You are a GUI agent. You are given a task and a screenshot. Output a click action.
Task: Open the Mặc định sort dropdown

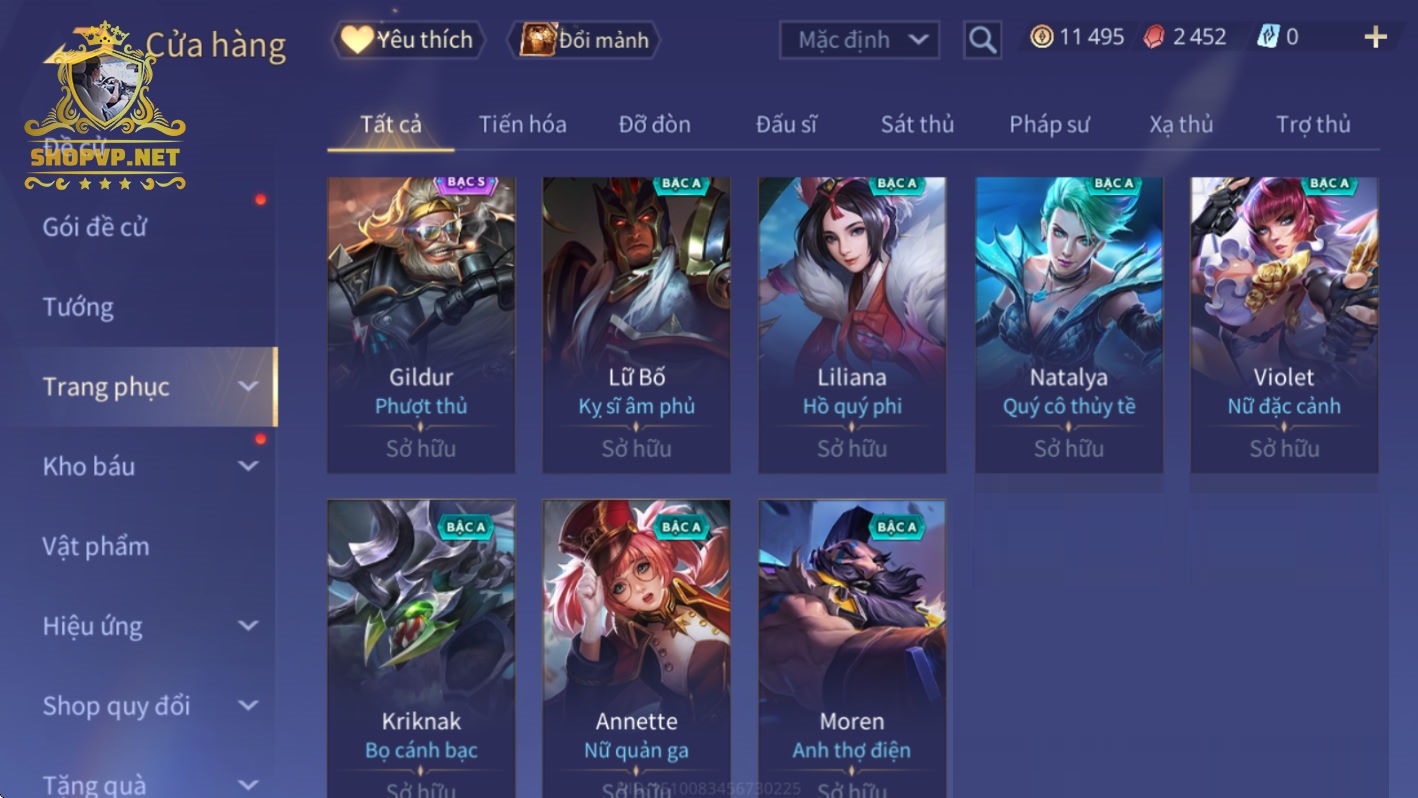(x=859, y=40)
